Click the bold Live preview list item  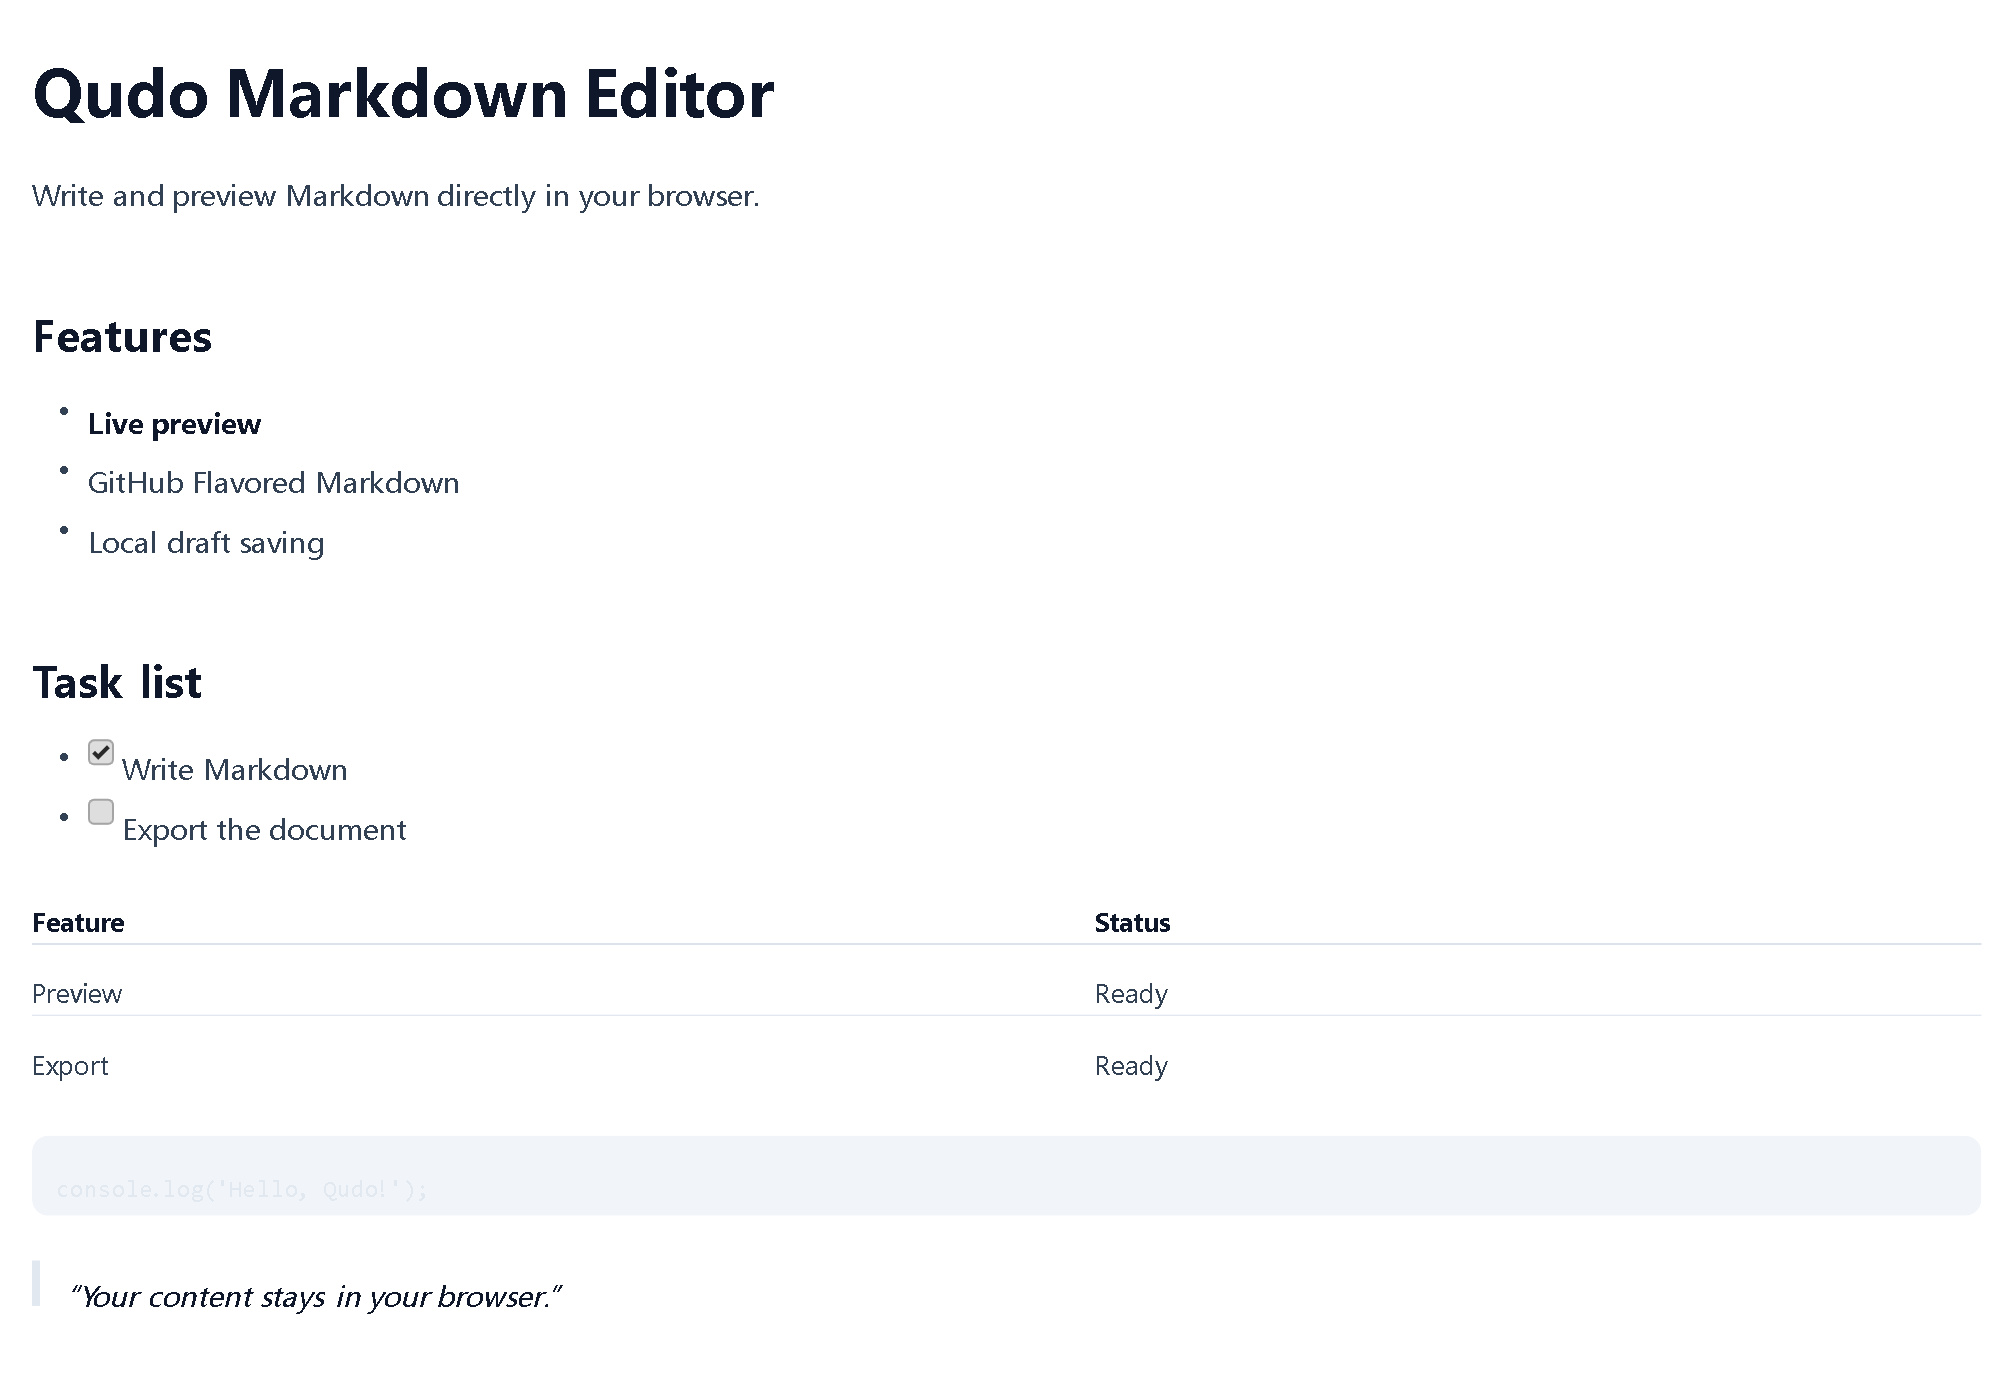174,424
